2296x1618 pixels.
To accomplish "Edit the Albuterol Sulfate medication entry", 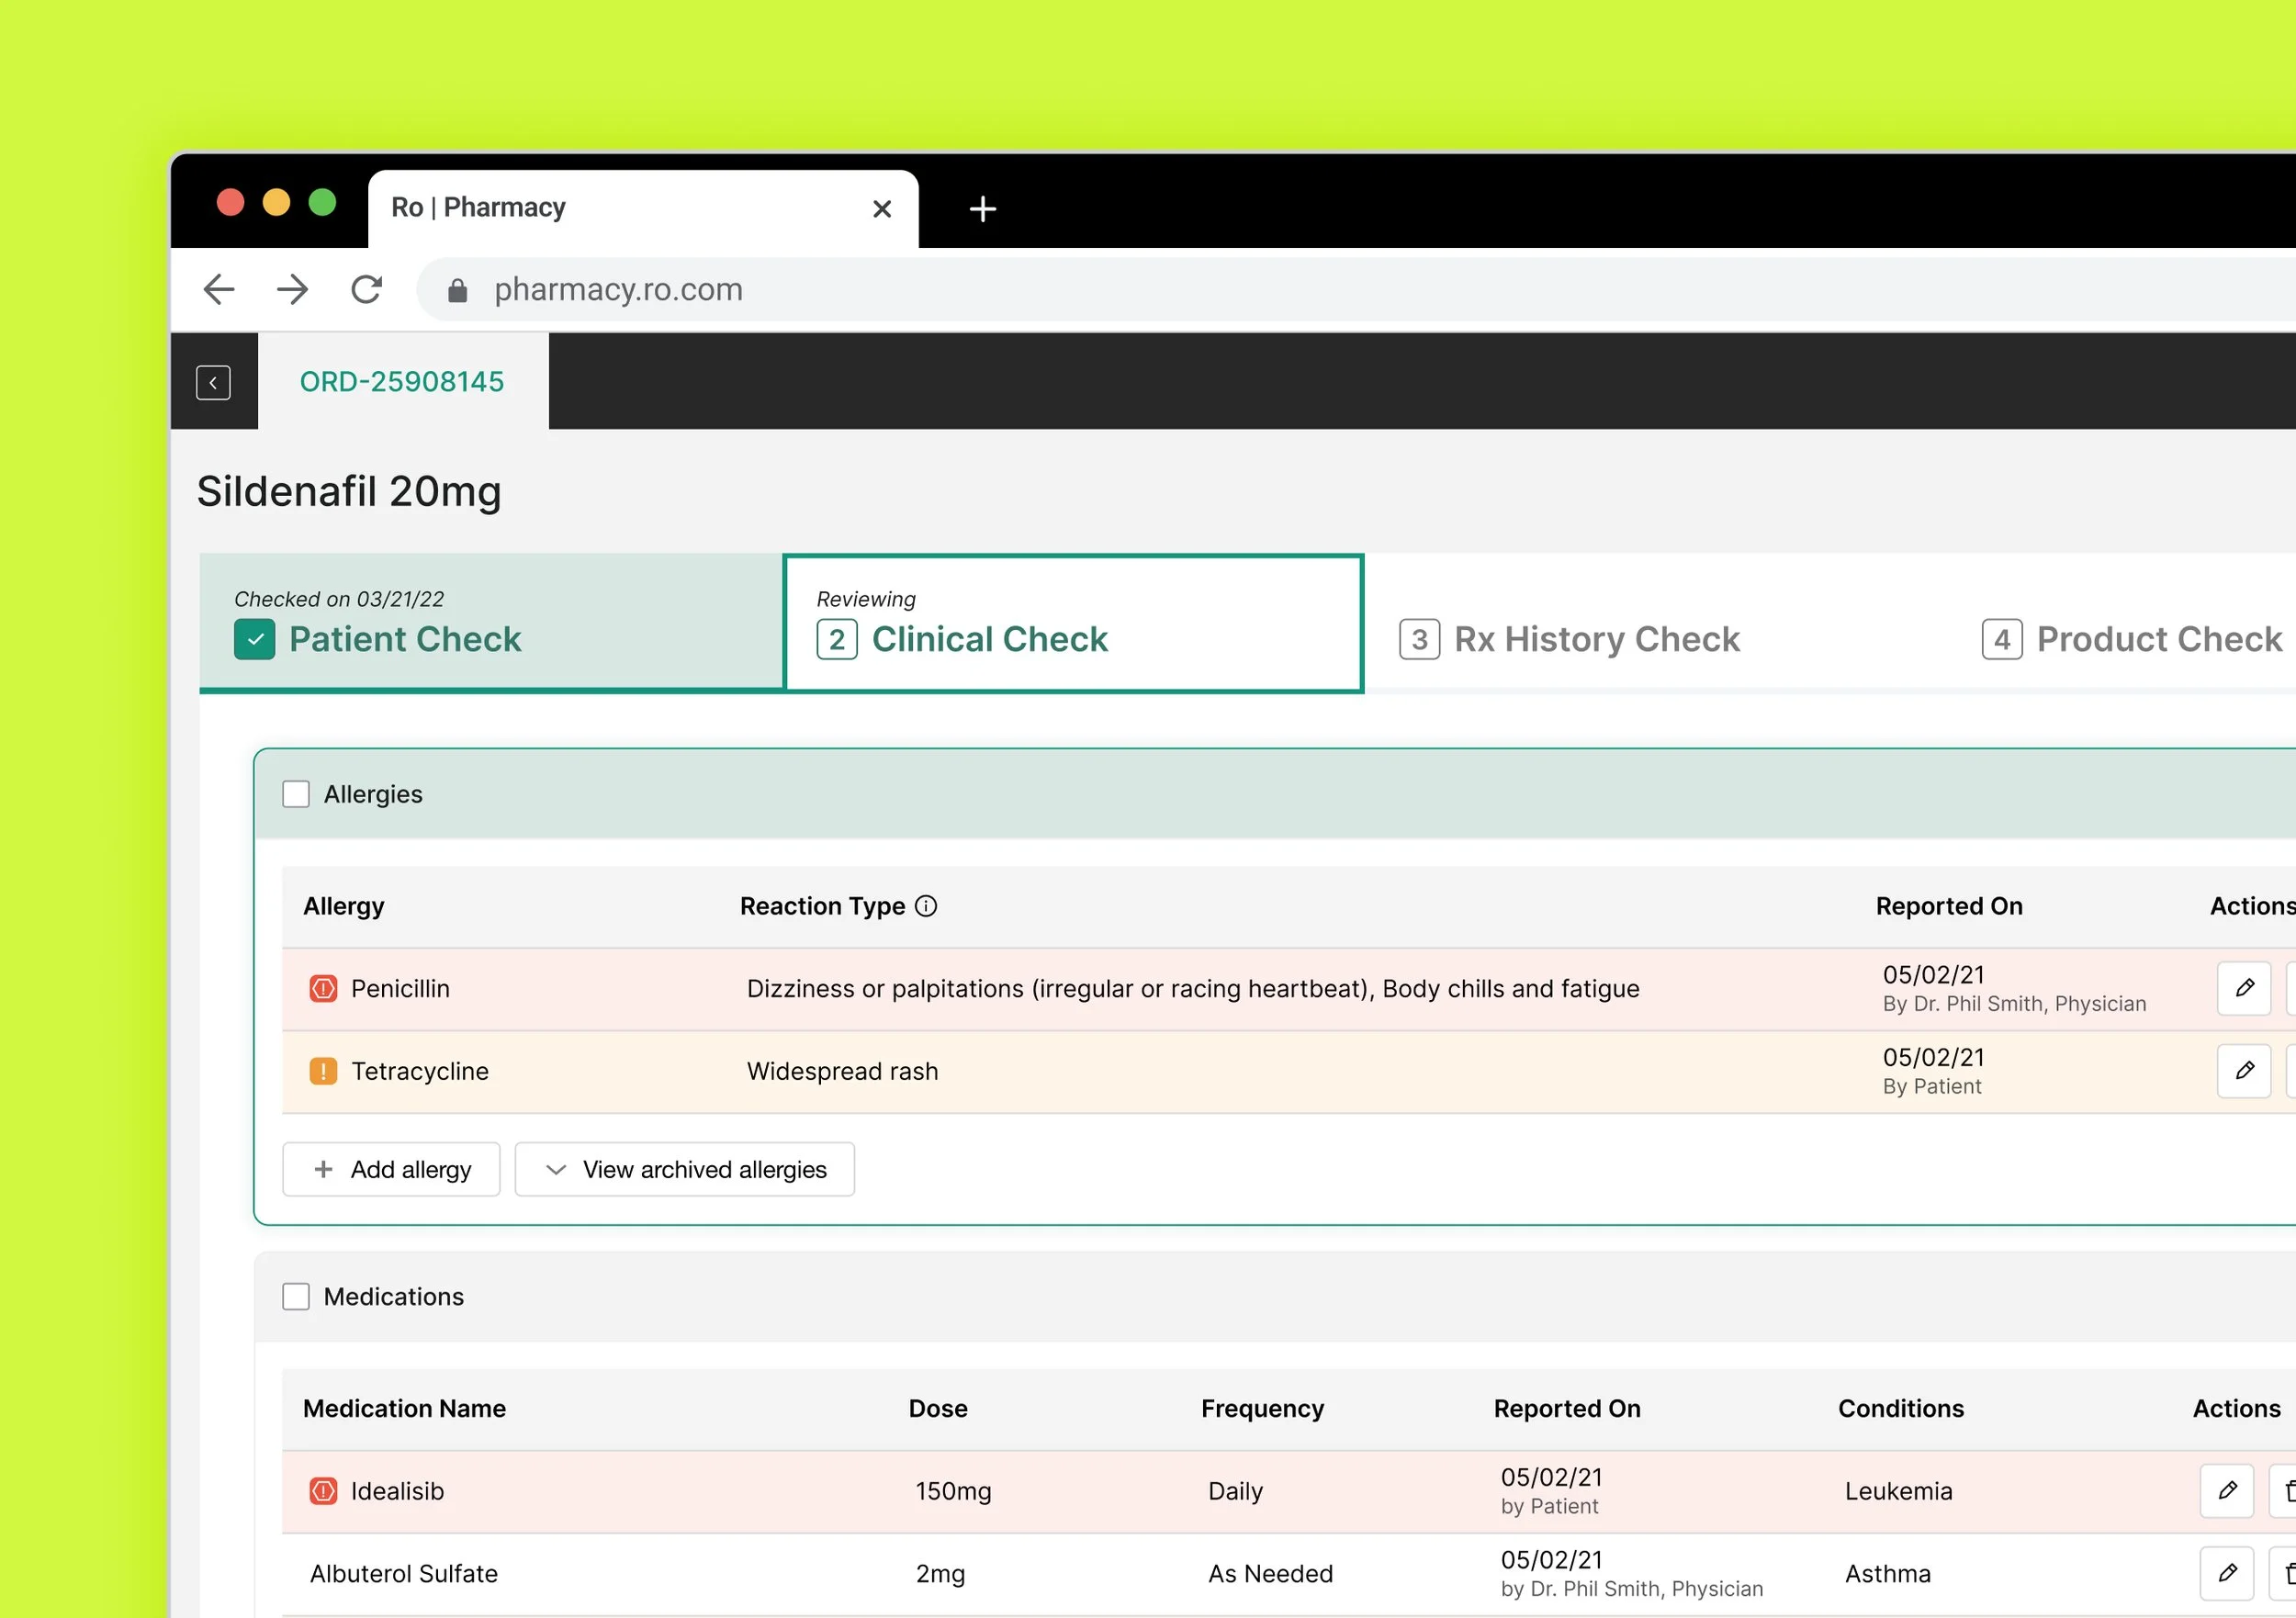I will 2226,1573.
